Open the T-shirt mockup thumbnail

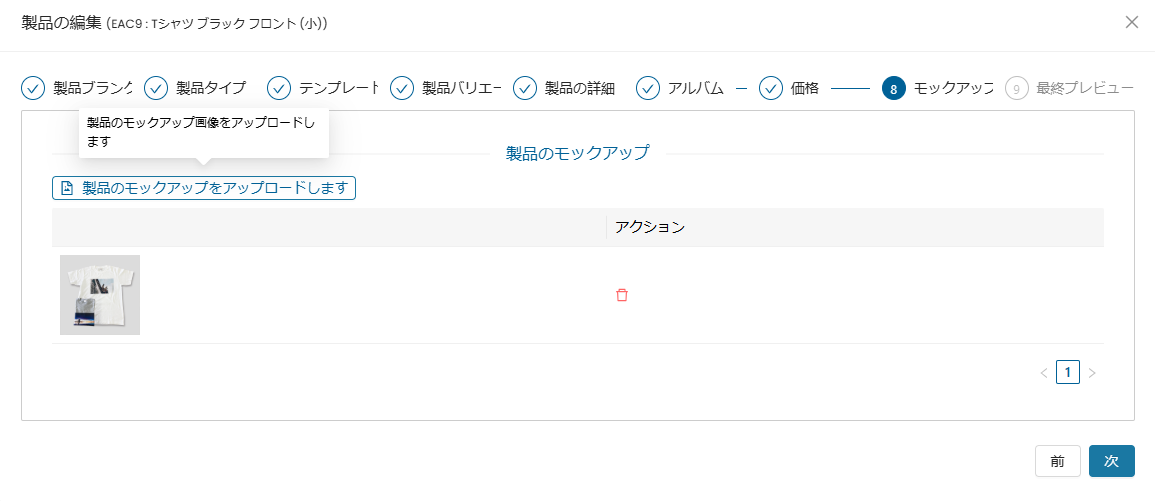(100, 295)
